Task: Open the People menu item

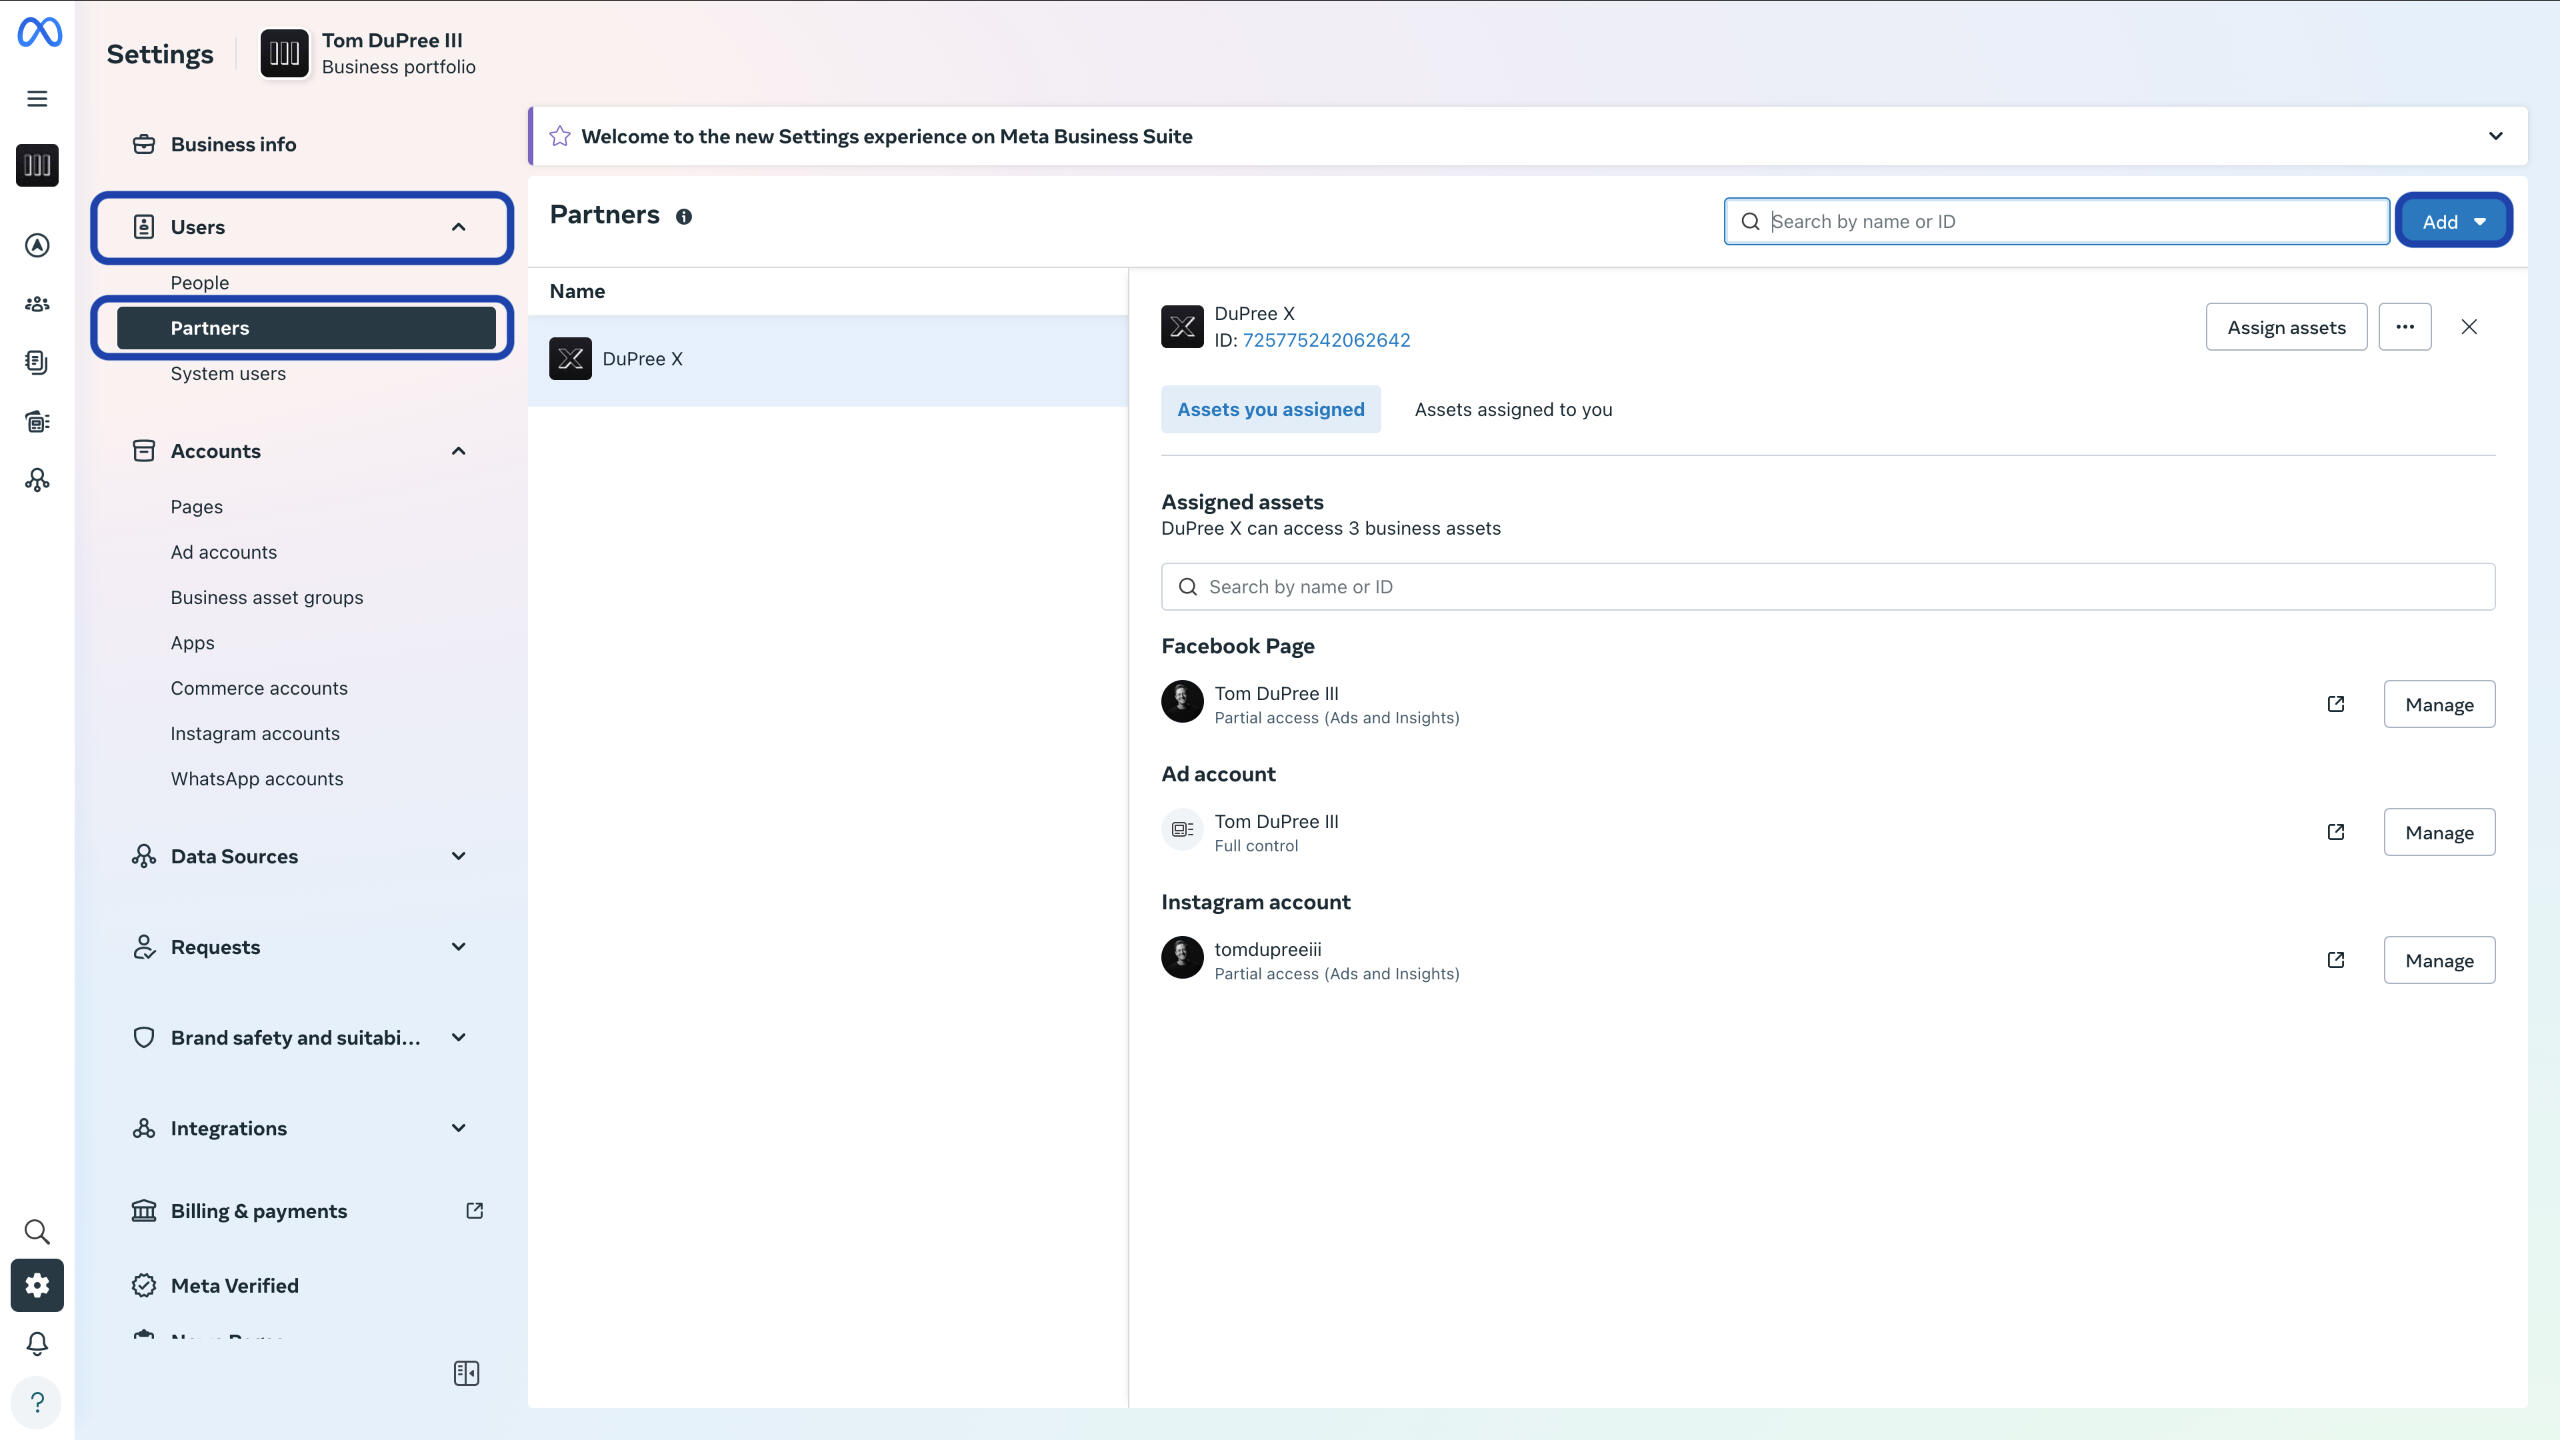Action: tap(200, 283)
